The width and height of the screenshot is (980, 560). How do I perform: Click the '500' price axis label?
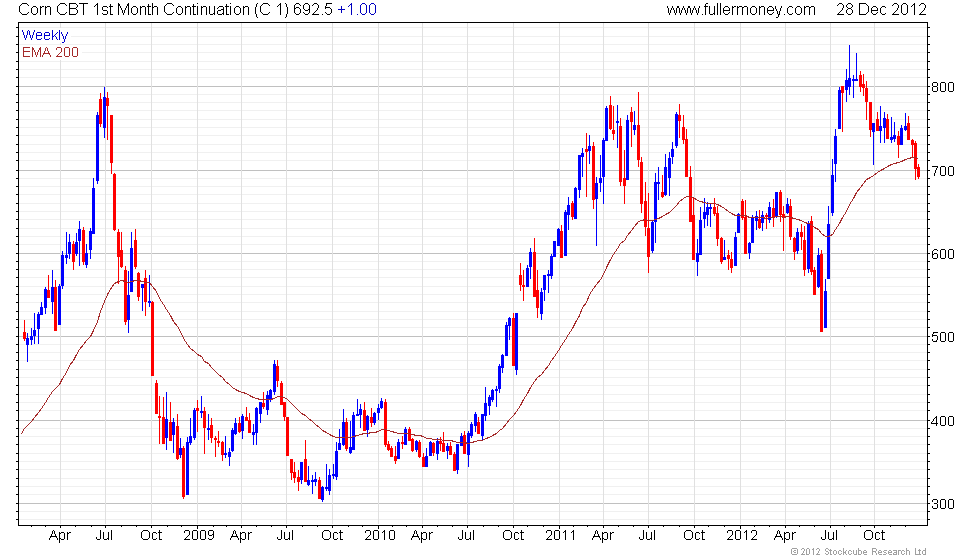tap(942, 338)
